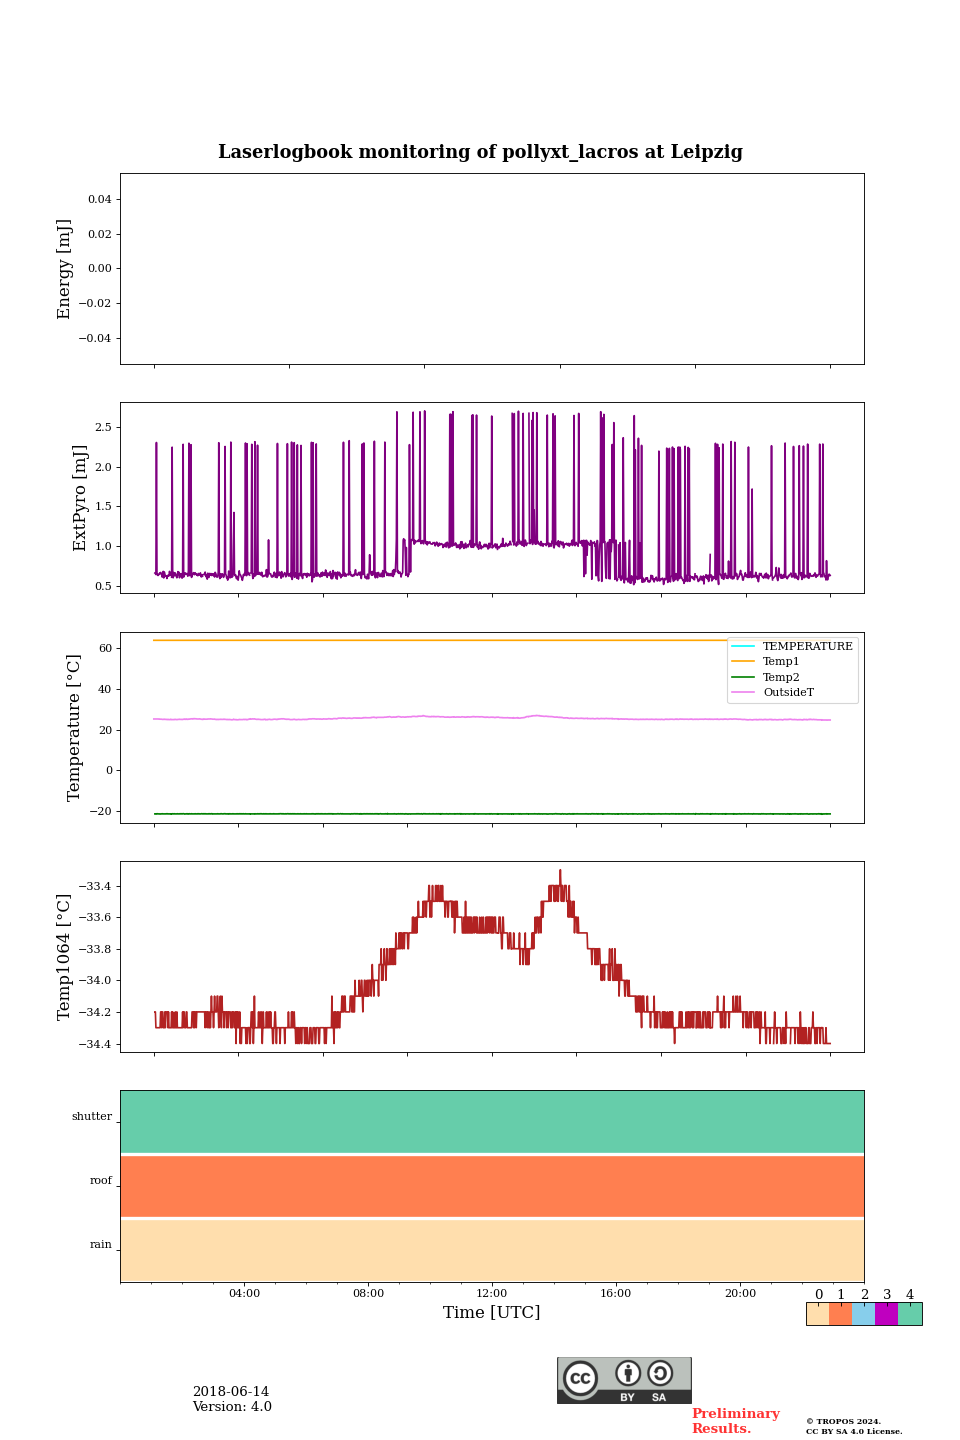Select the OutsideT violet legend entry

pos(788,693)
